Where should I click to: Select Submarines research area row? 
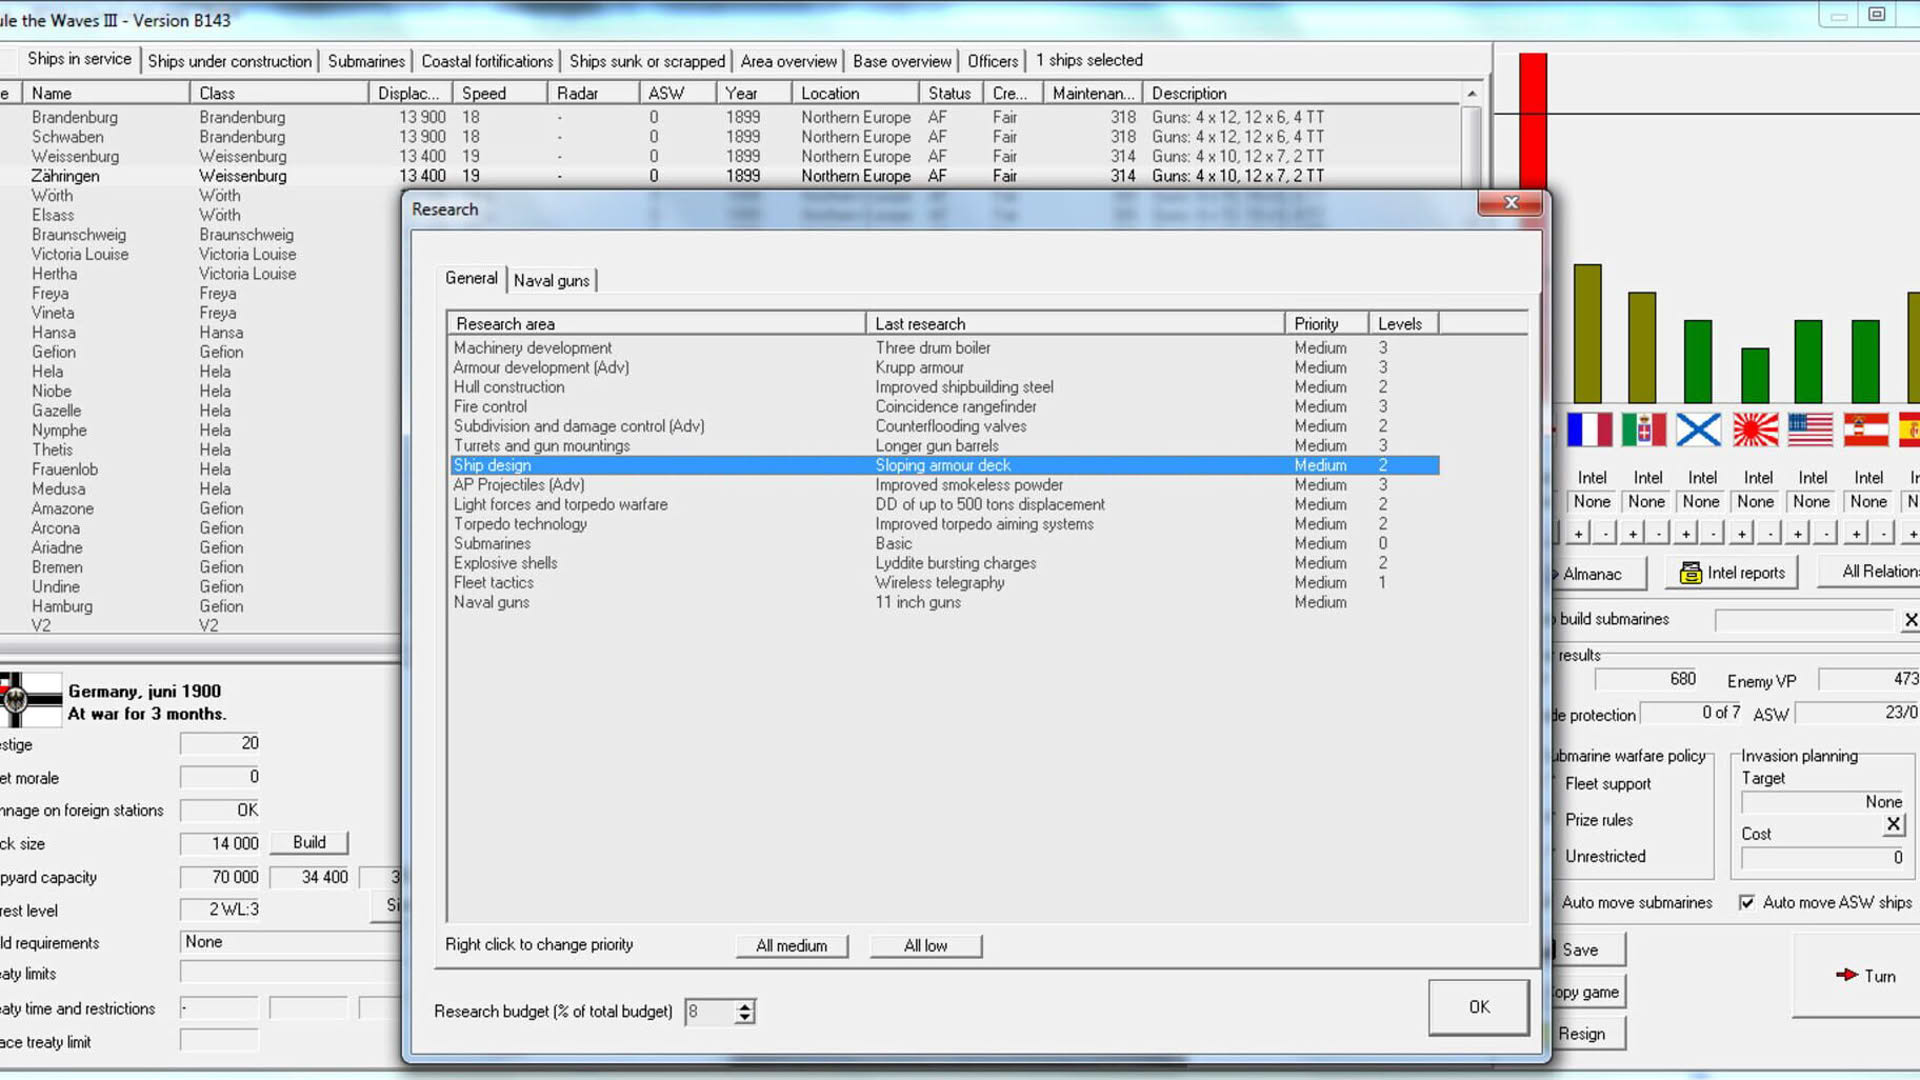944,543
